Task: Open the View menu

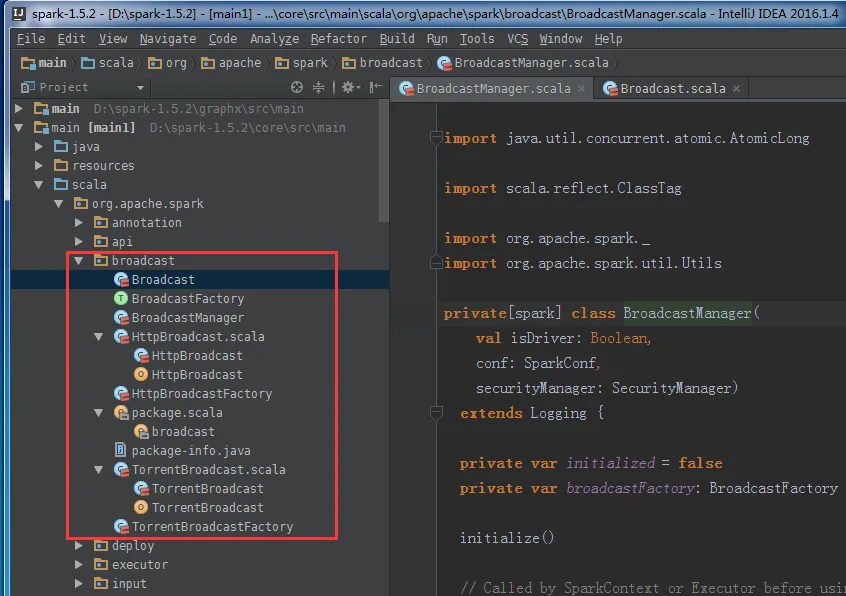Action: coord(113,39)
